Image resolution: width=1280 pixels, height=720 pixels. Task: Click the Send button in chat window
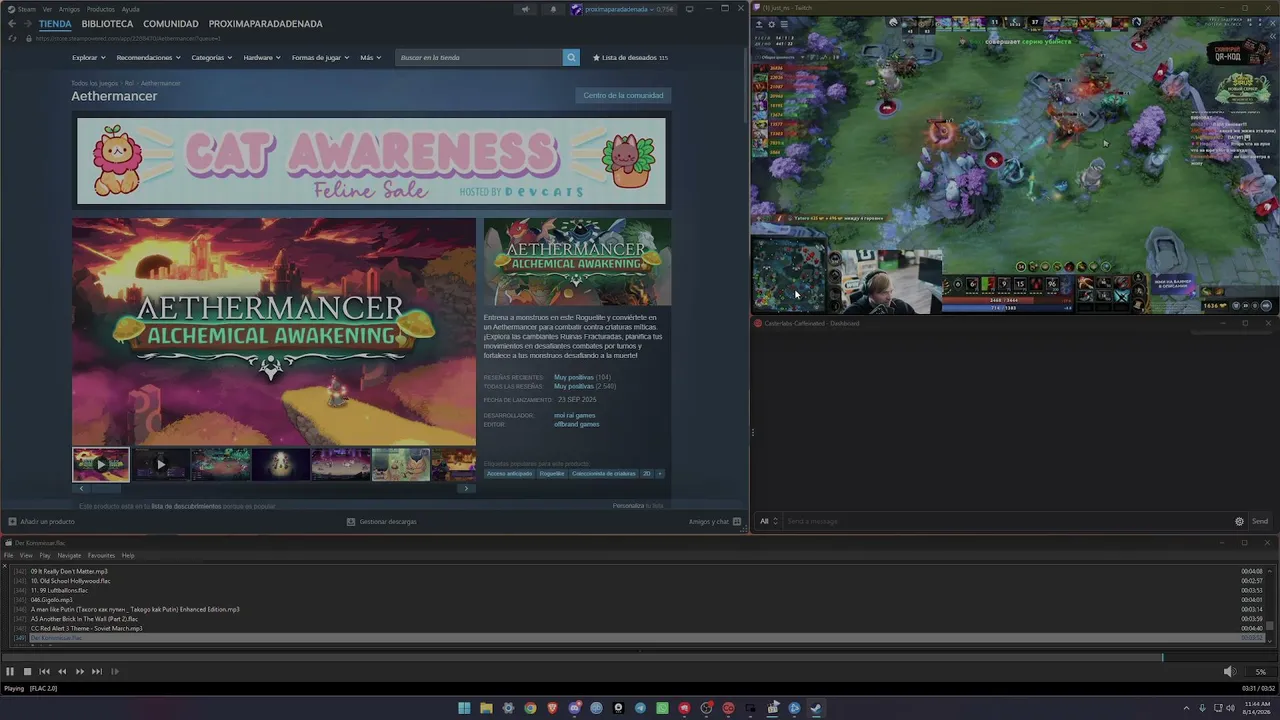1260,521
